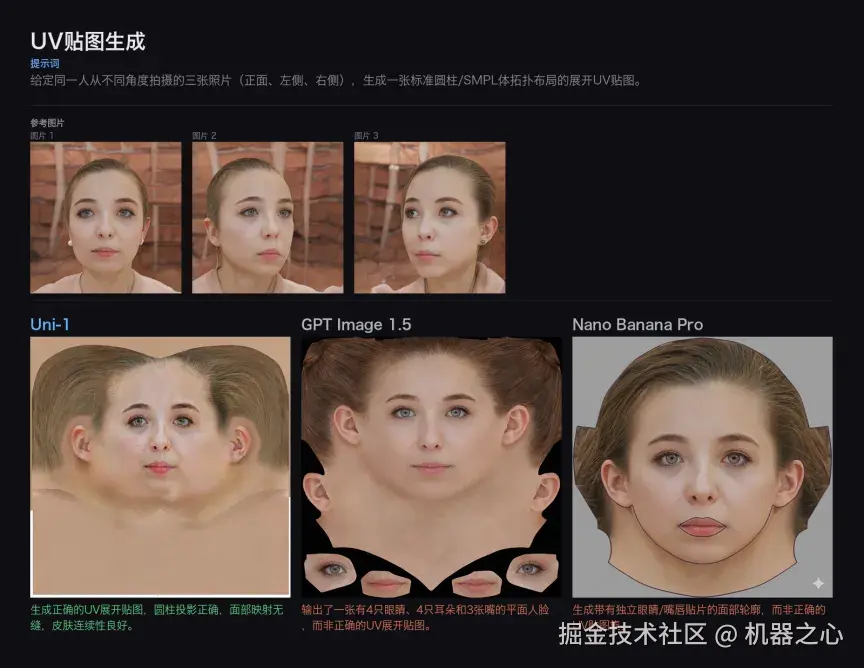Open the Nano Banana Pro result image
The image size is (864, 668).
(x=700, y=467)
